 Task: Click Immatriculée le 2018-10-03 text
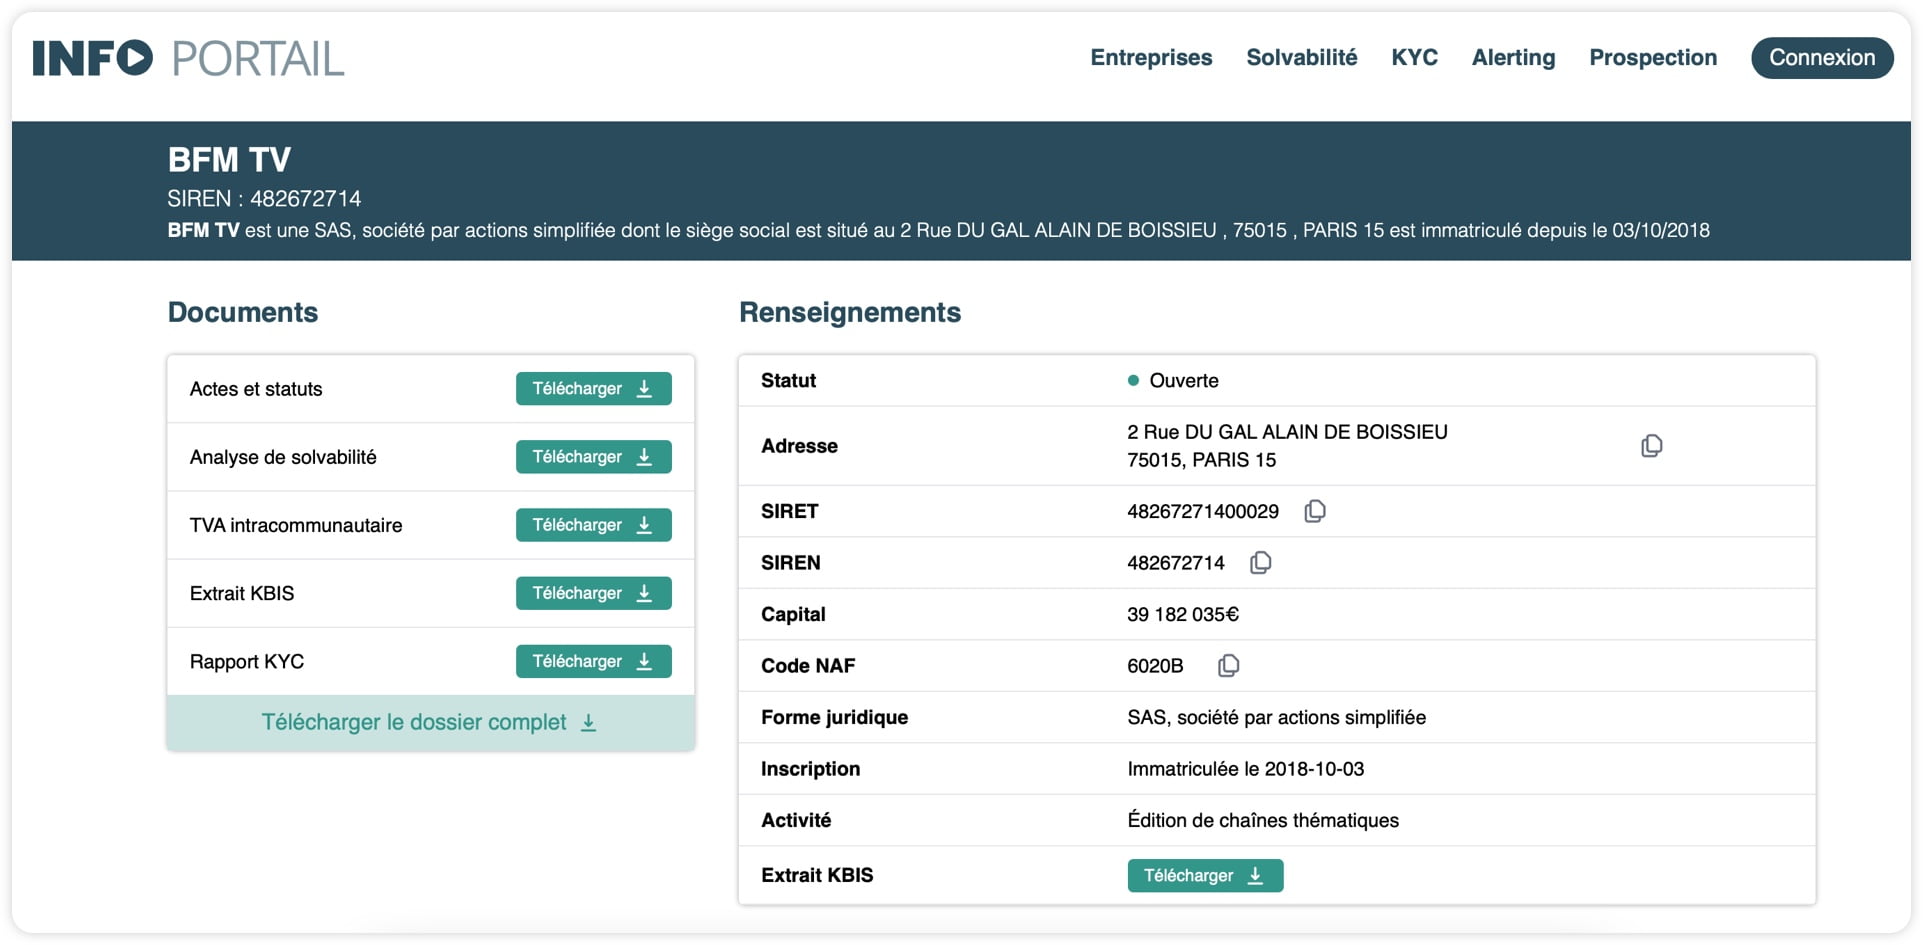tap(1245, 769)
